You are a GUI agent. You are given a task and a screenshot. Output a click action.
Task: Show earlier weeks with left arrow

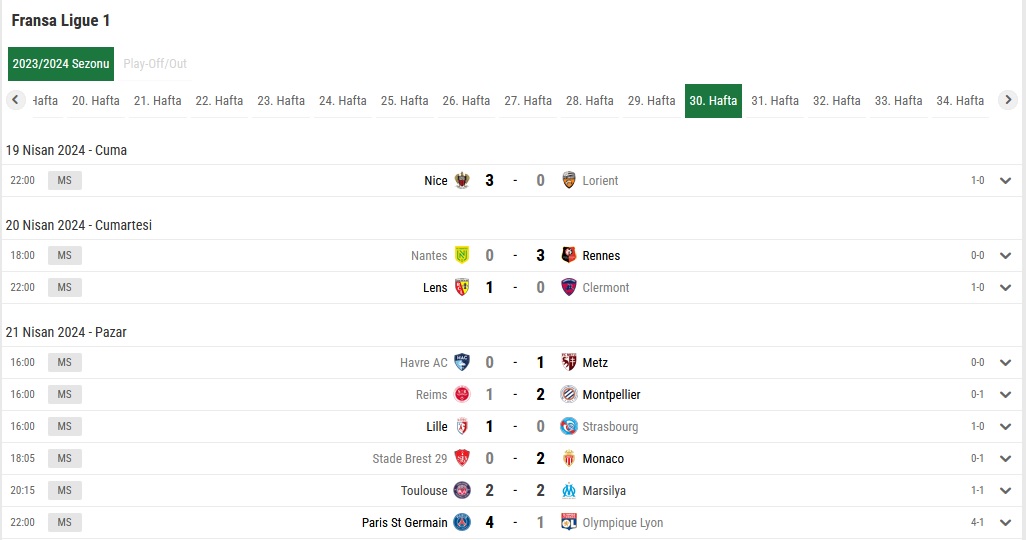[15, 100]
